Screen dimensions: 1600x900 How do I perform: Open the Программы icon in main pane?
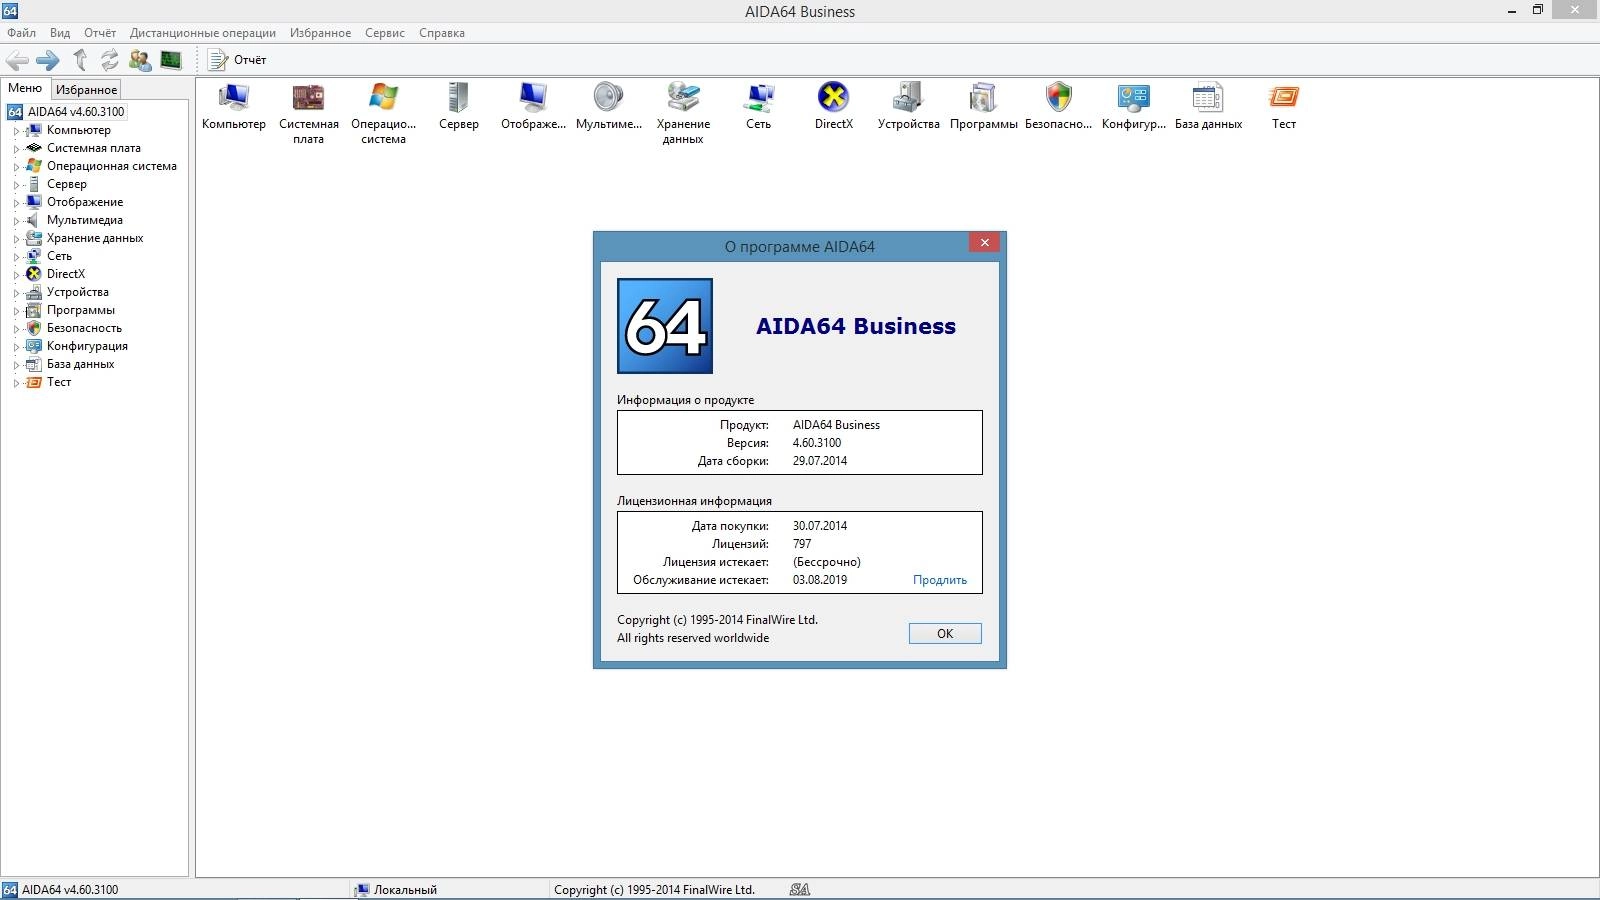point(983,98)
